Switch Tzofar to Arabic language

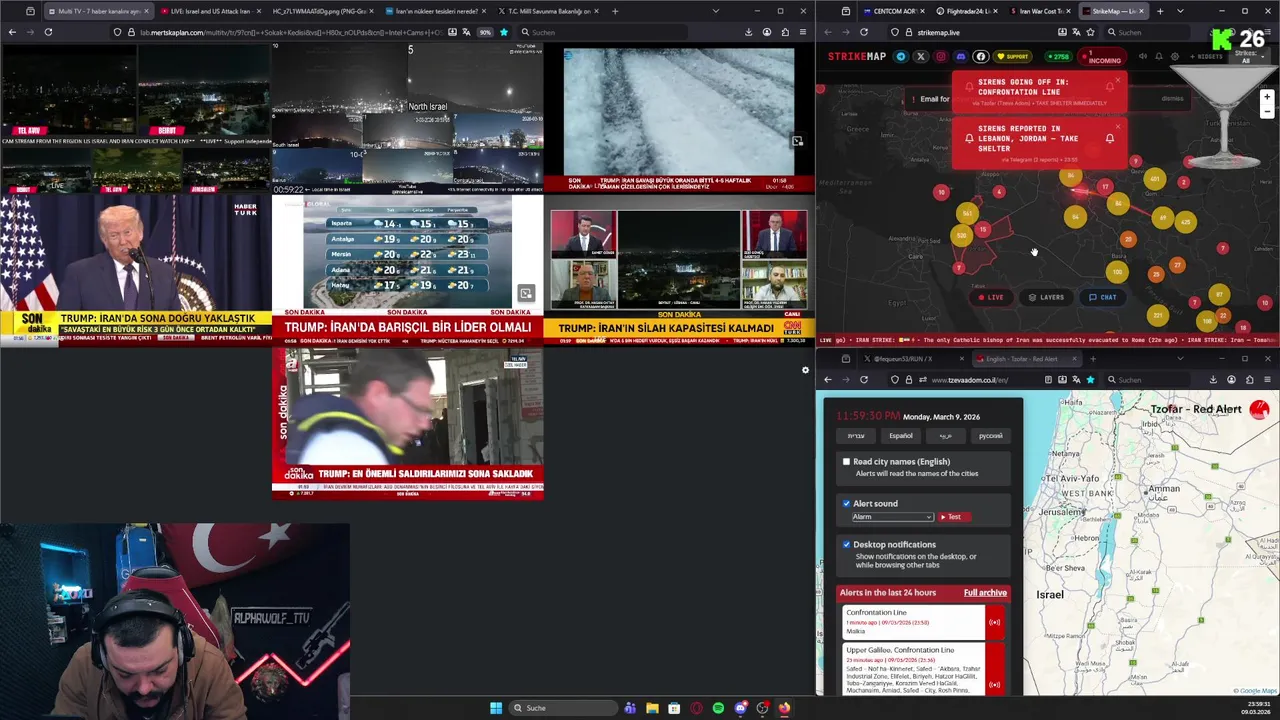tap(945, 436)
